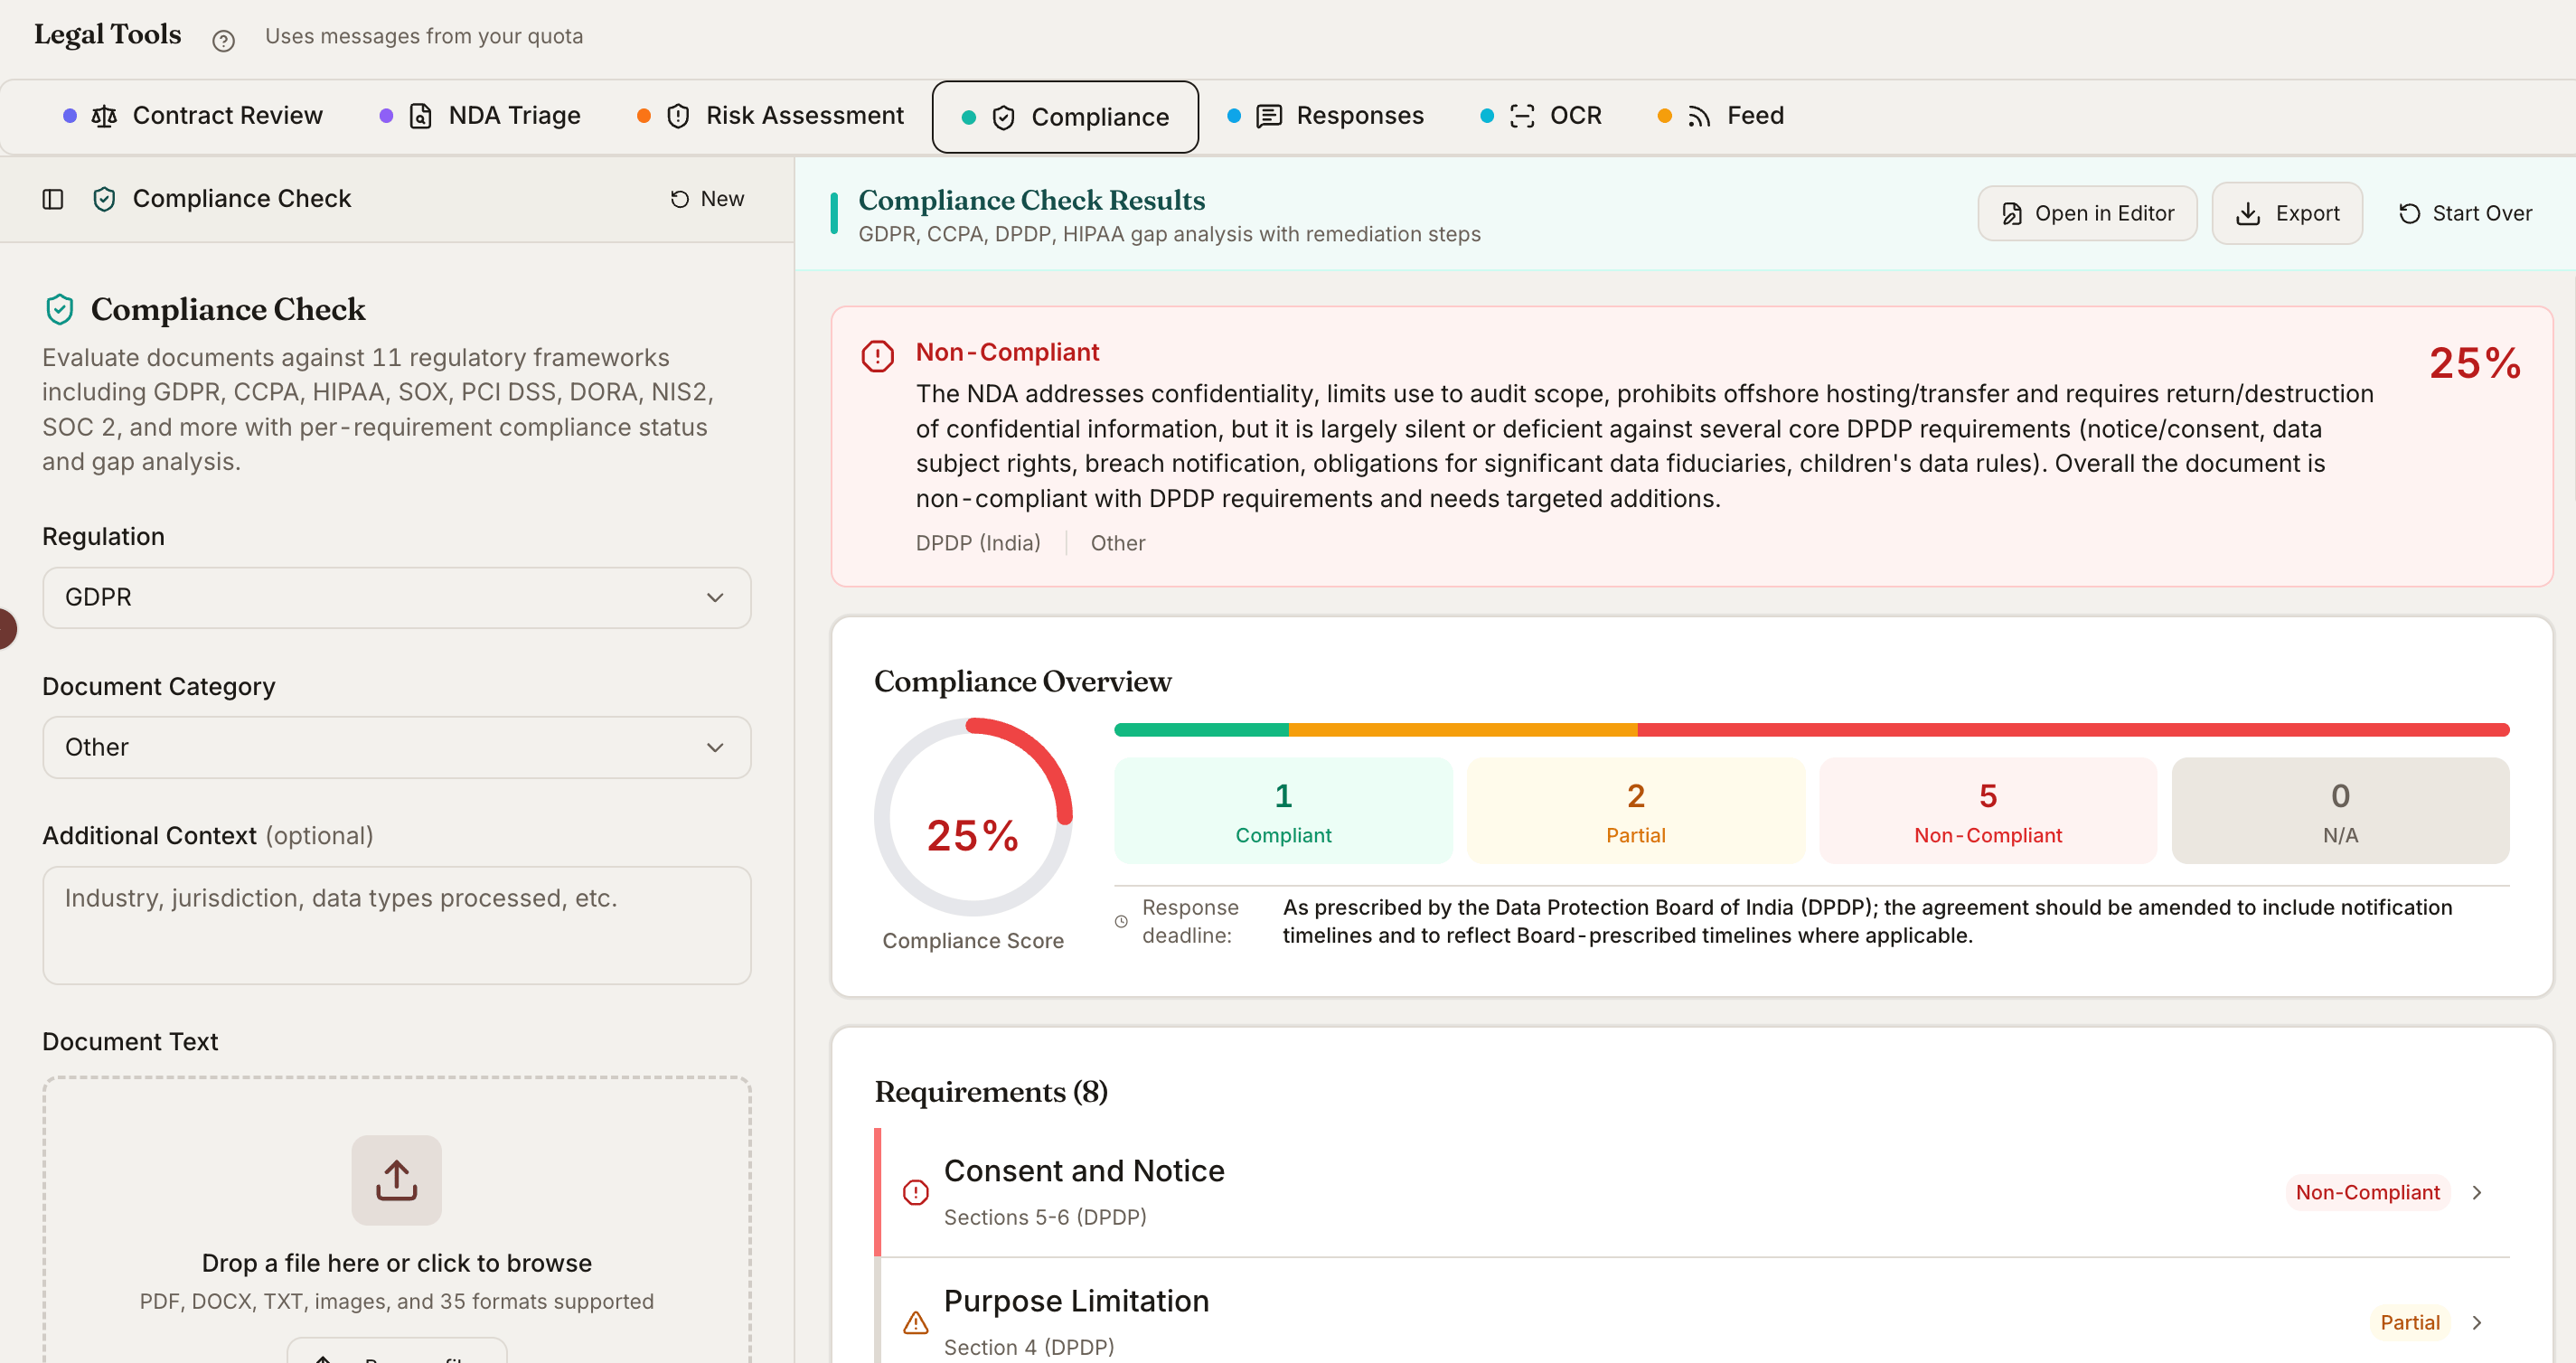Click the clock icon by Response deadline
Viewport: 2576px width, 1363px height.
click(x=1121, y=922)
